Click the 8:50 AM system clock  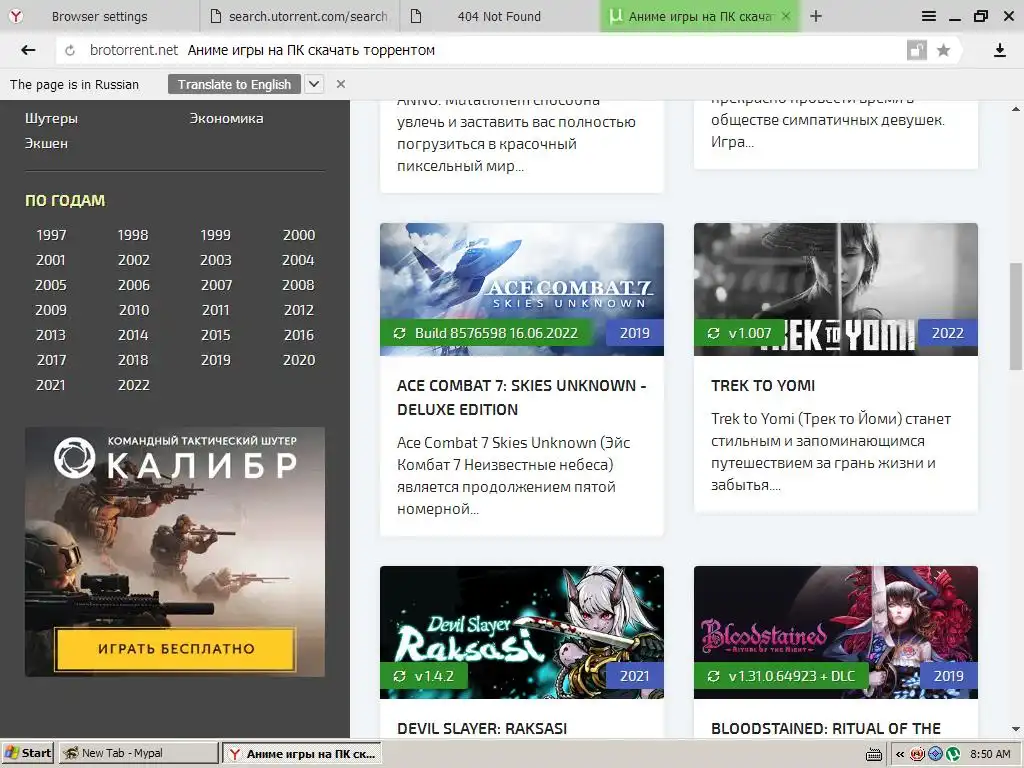[990, 754]
